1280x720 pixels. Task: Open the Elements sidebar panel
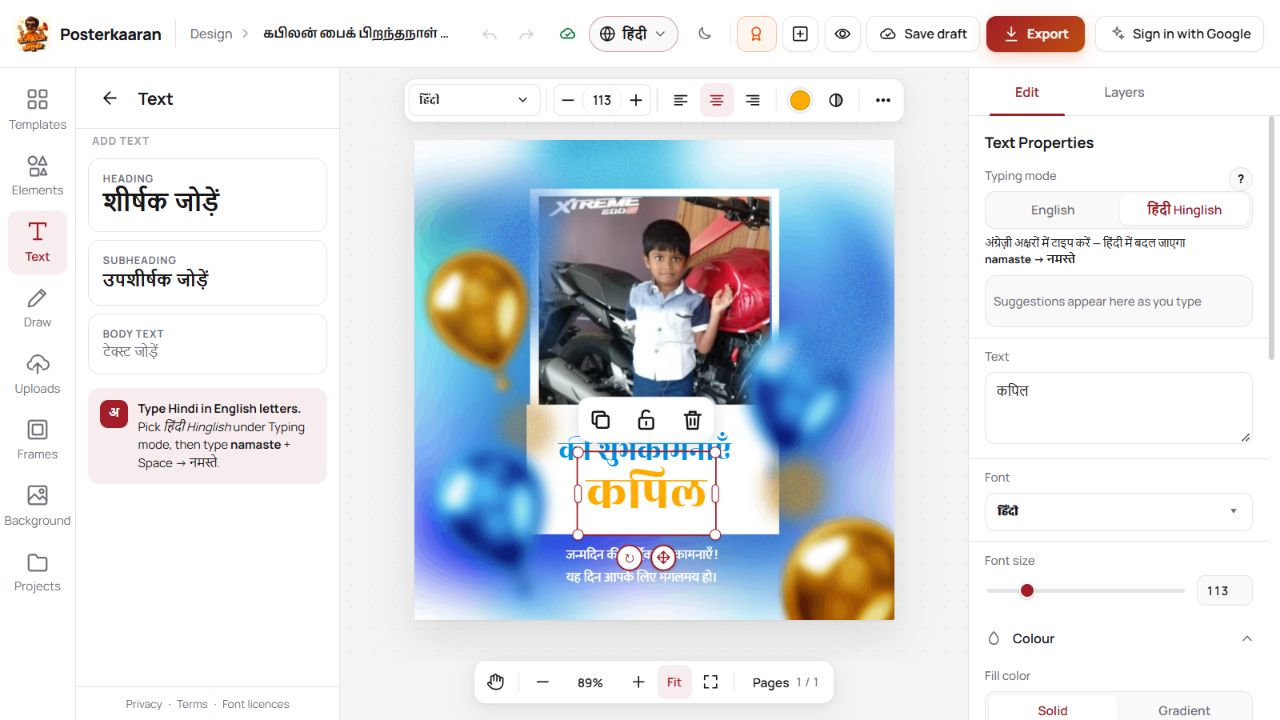tap(37, 175)
